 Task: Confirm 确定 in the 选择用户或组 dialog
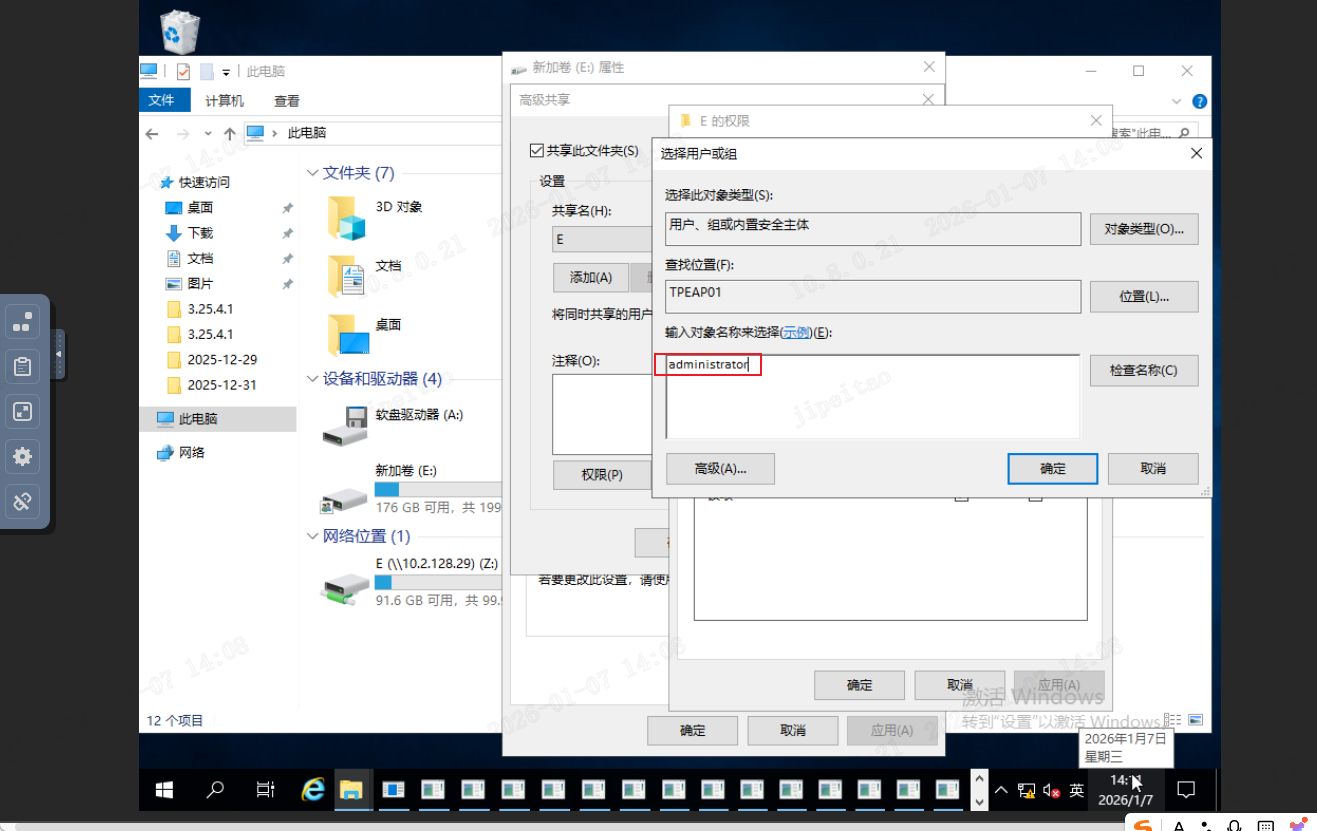[1053, 468]
